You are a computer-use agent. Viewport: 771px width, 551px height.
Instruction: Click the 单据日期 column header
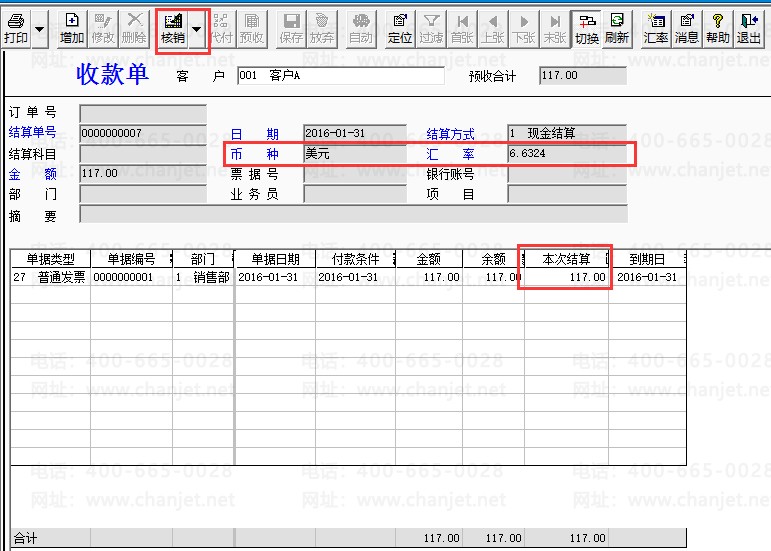coord(275,259)
